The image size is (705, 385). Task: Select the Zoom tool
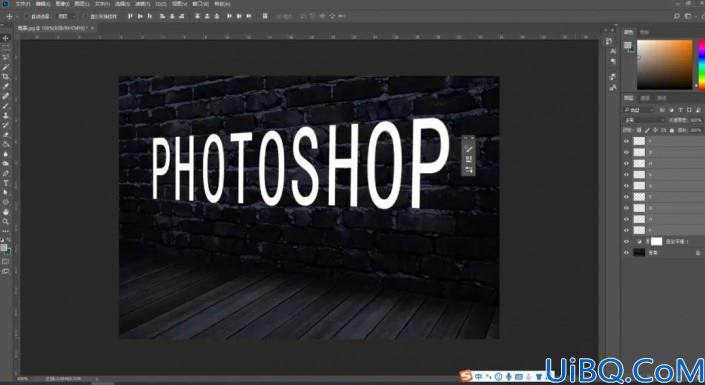[6, 222]
